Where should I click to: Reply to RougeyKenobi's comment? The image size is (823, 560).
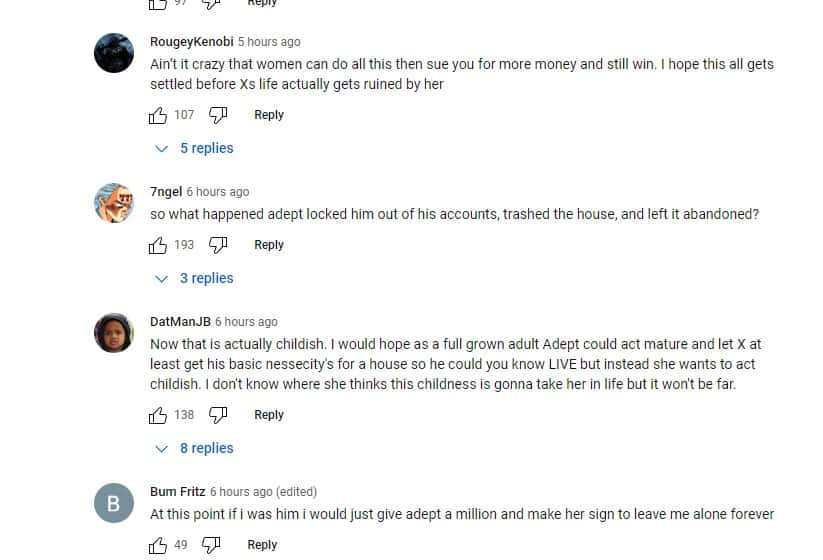click(x=269, y=115)
